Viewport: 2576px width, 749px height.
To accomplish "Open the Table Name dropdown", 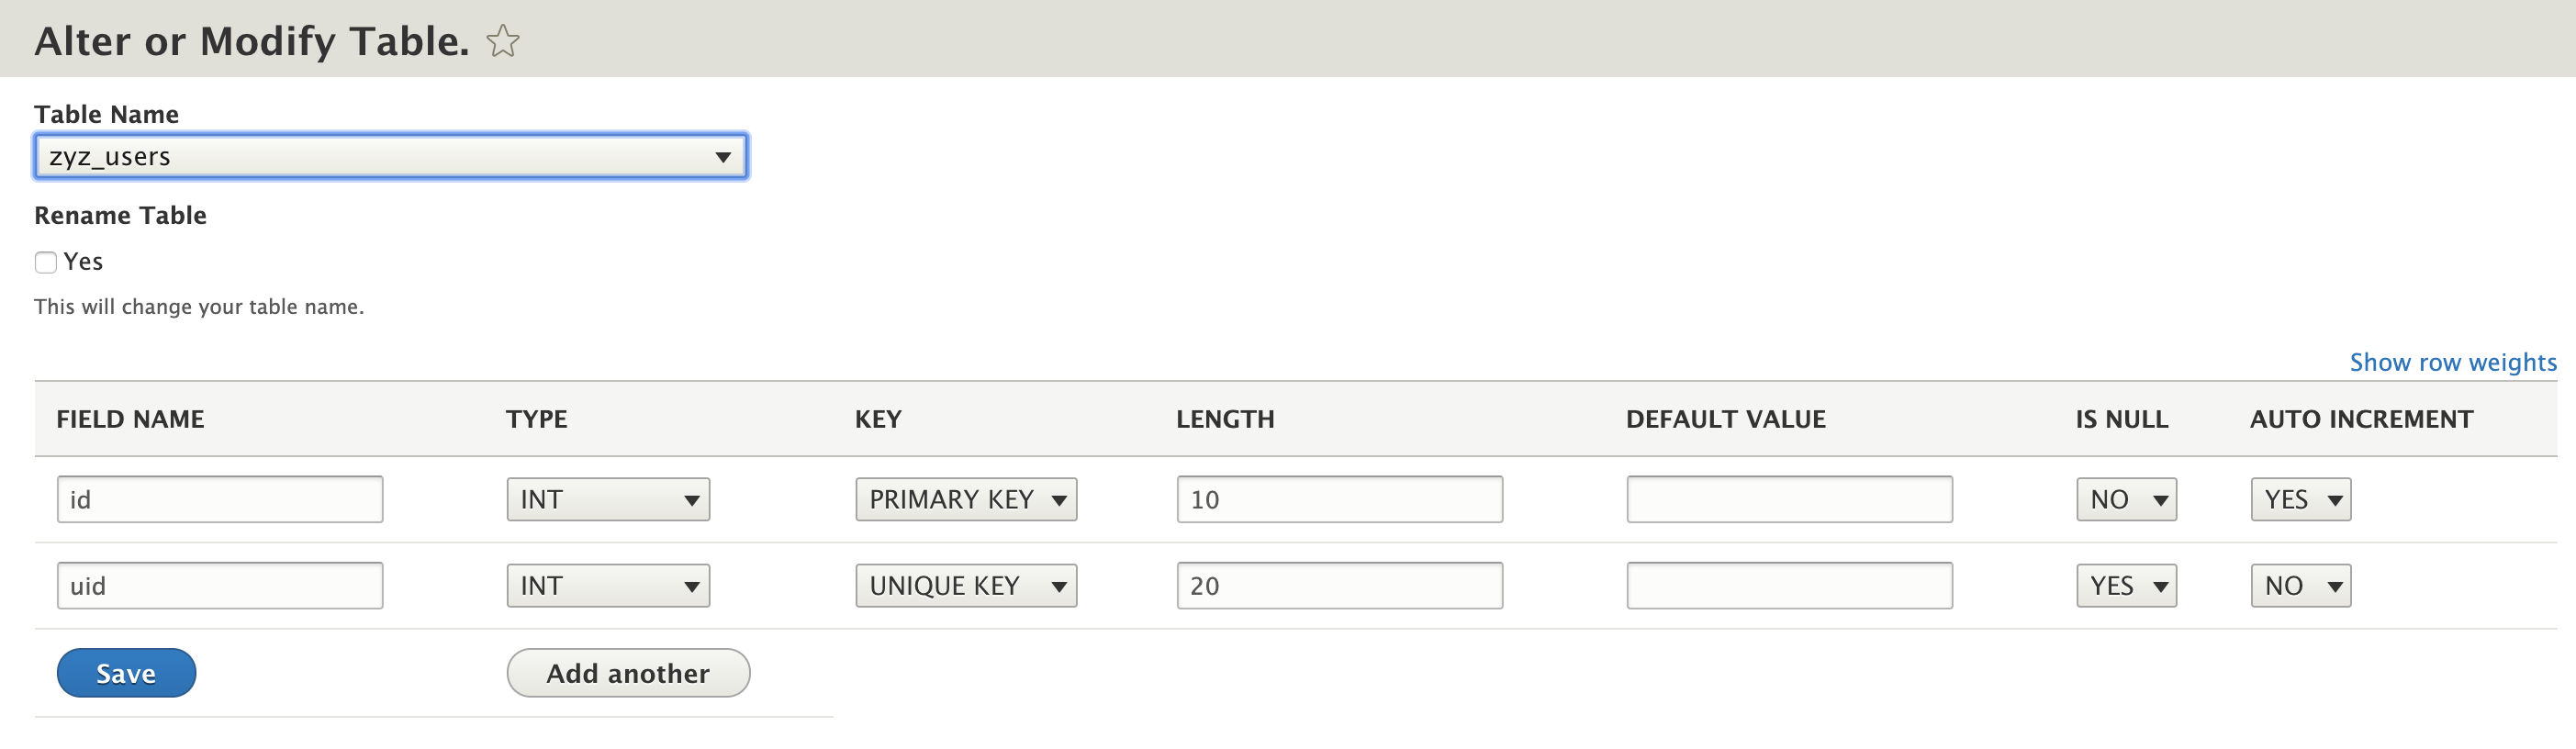I will pyautogui.click(x=391, y=157).
